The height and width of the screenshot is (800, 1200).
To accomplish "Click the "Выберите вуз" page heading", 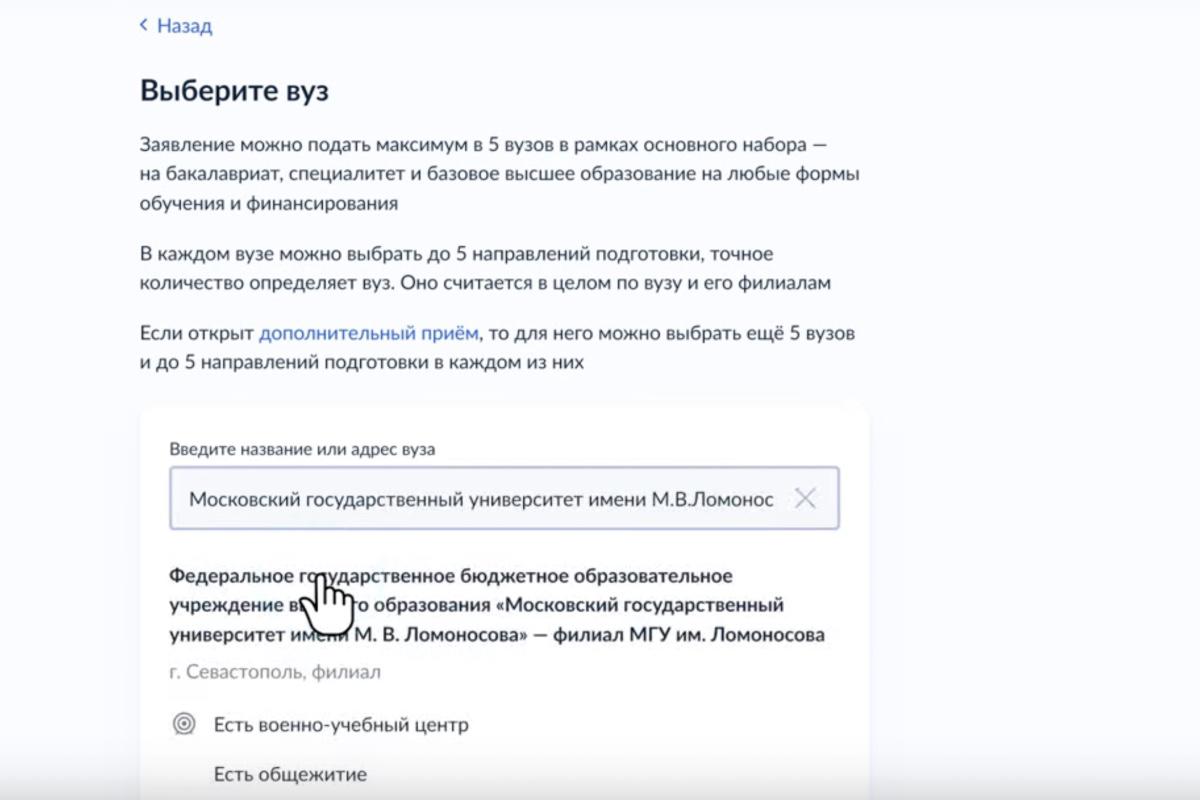I will tap(234, 91).
